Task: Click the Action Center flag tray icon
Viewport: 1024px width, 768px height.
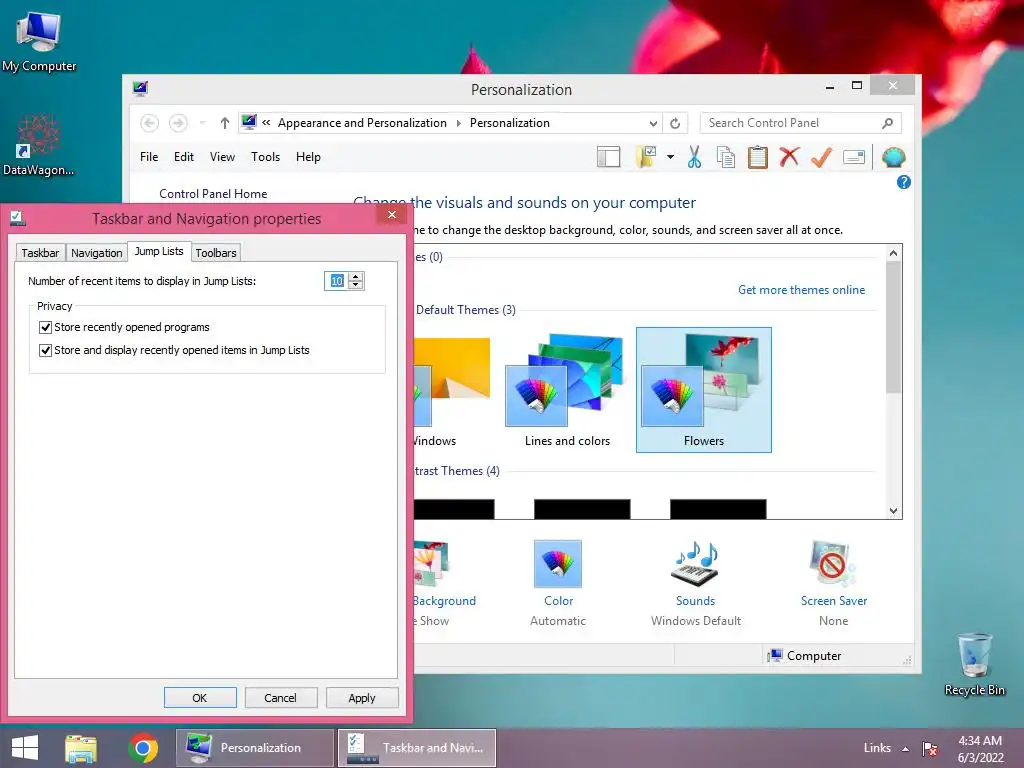Action: tap(930, 748)
